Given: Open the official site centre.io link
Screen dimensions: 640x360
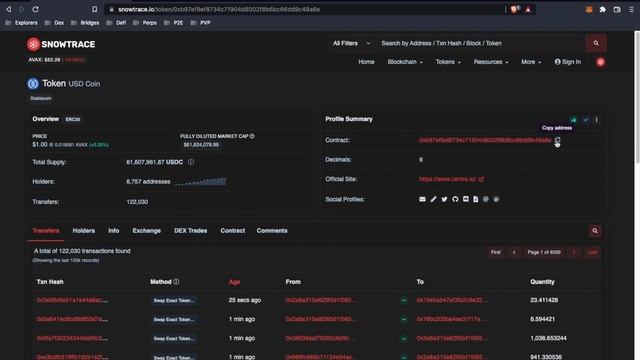Looking at the screenshot, I should (x=451, y=179).
